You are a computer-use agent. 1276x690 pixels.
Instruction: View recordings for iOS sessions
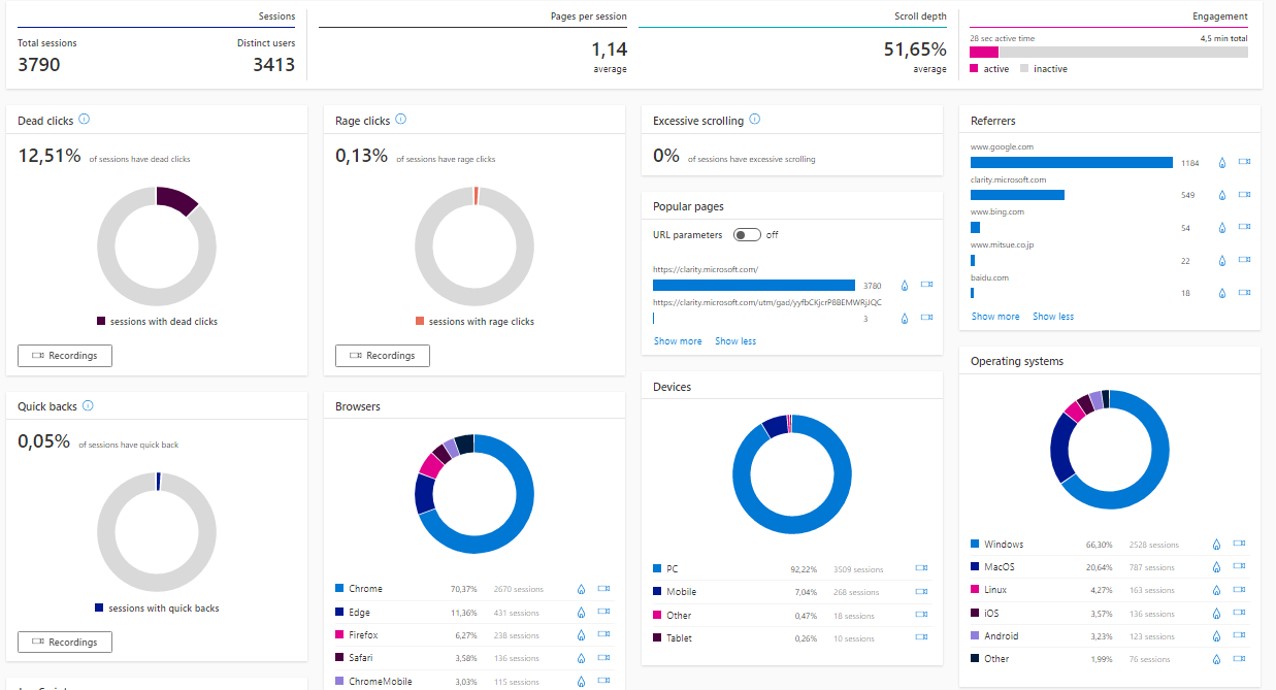click(1240, 613)
